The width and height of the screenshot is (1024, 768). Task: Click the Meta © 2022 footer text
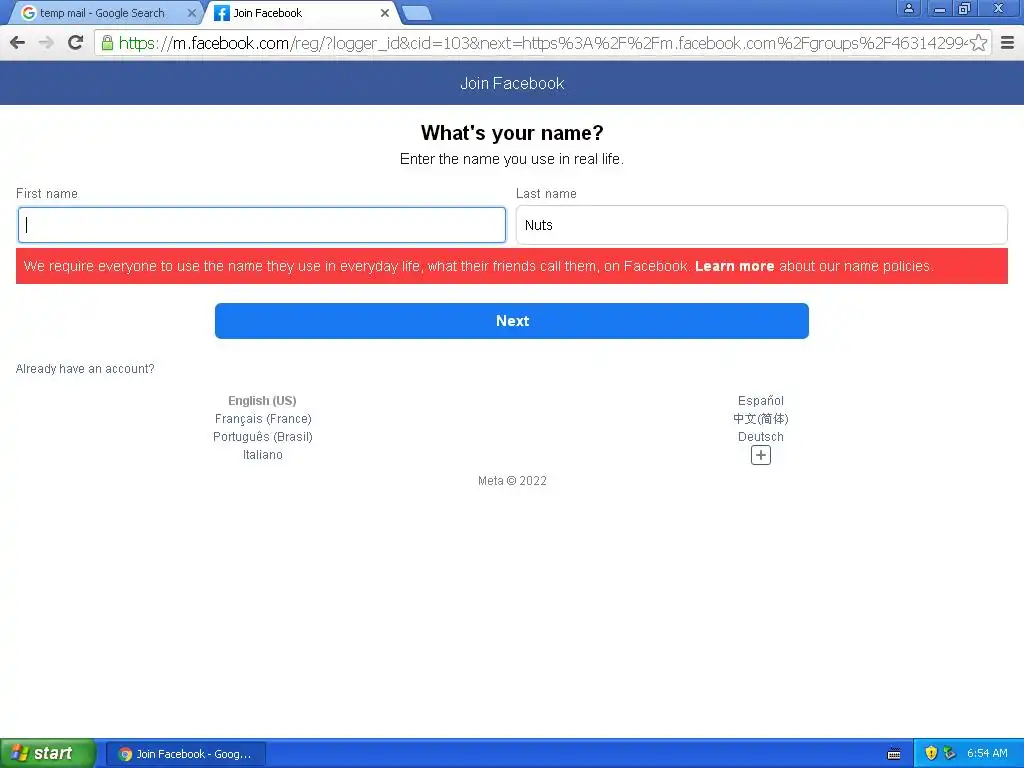pos(512,481)
